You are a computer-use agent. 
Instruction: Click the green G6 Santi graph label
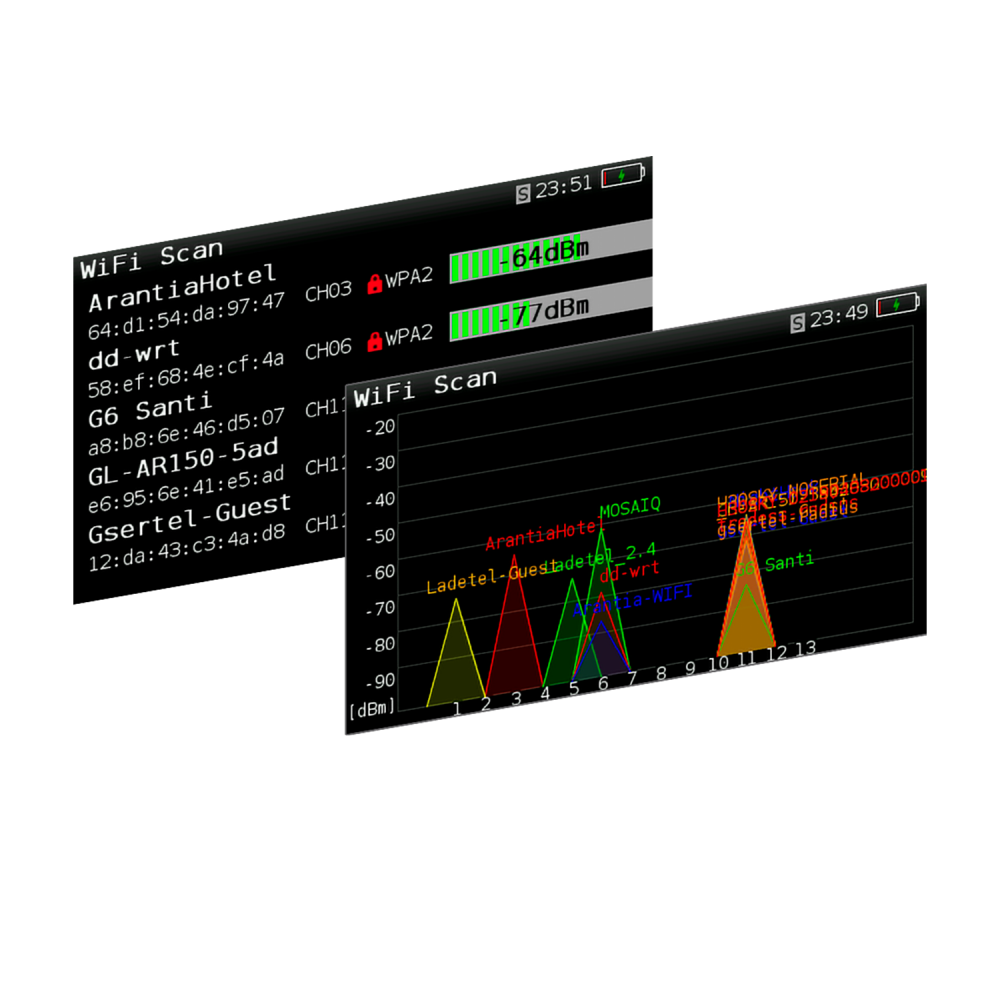pos(775,564)
